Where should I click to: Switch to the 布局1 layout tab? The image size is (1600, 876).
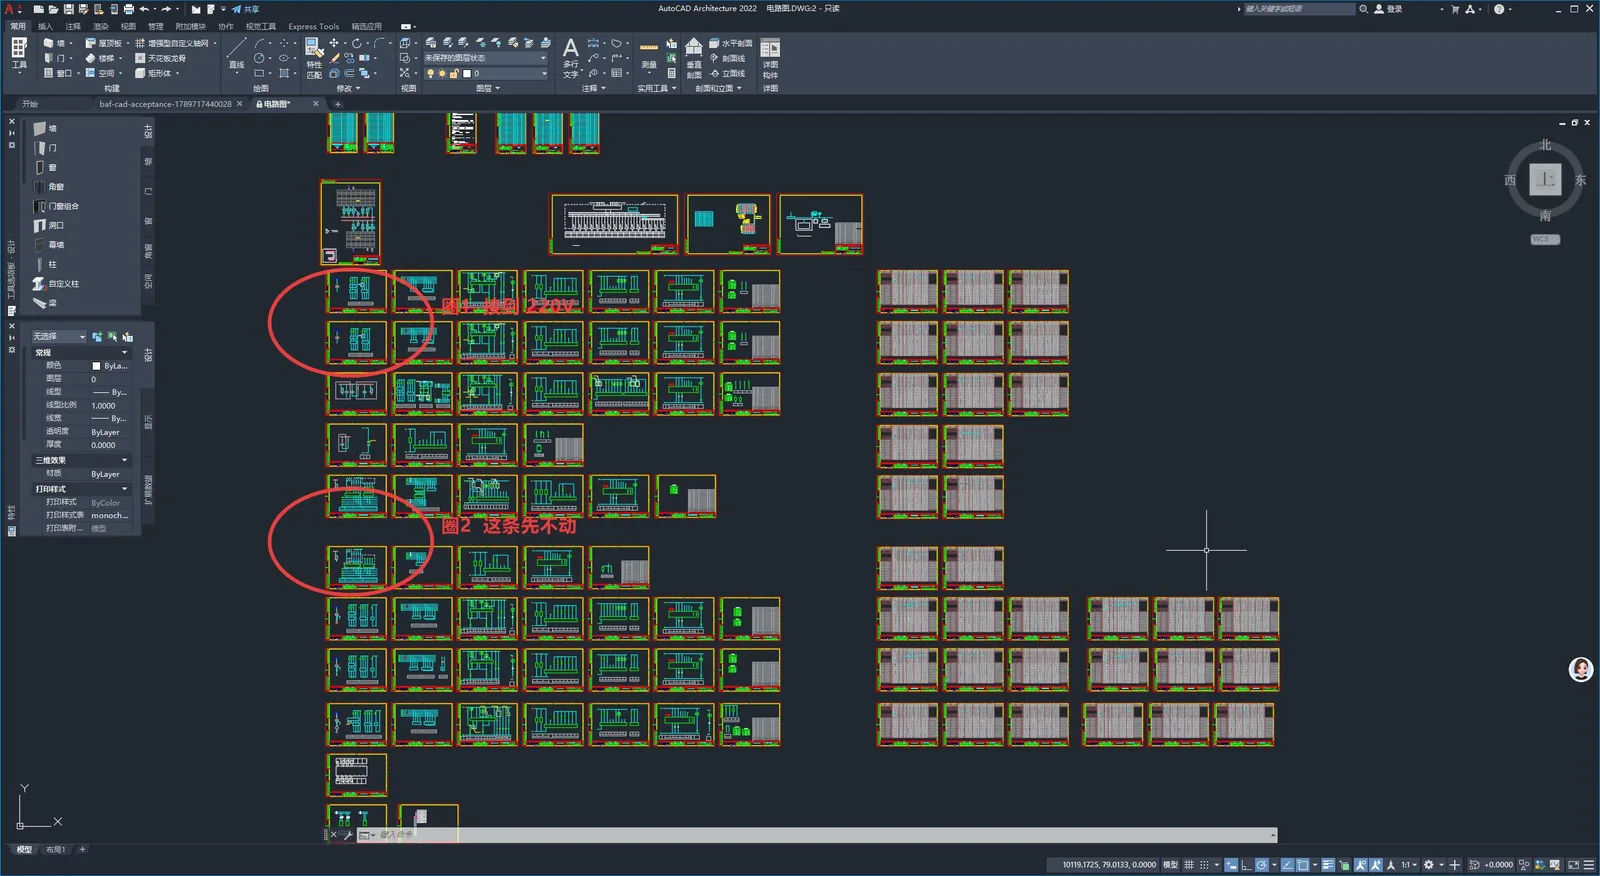(55, 850)
